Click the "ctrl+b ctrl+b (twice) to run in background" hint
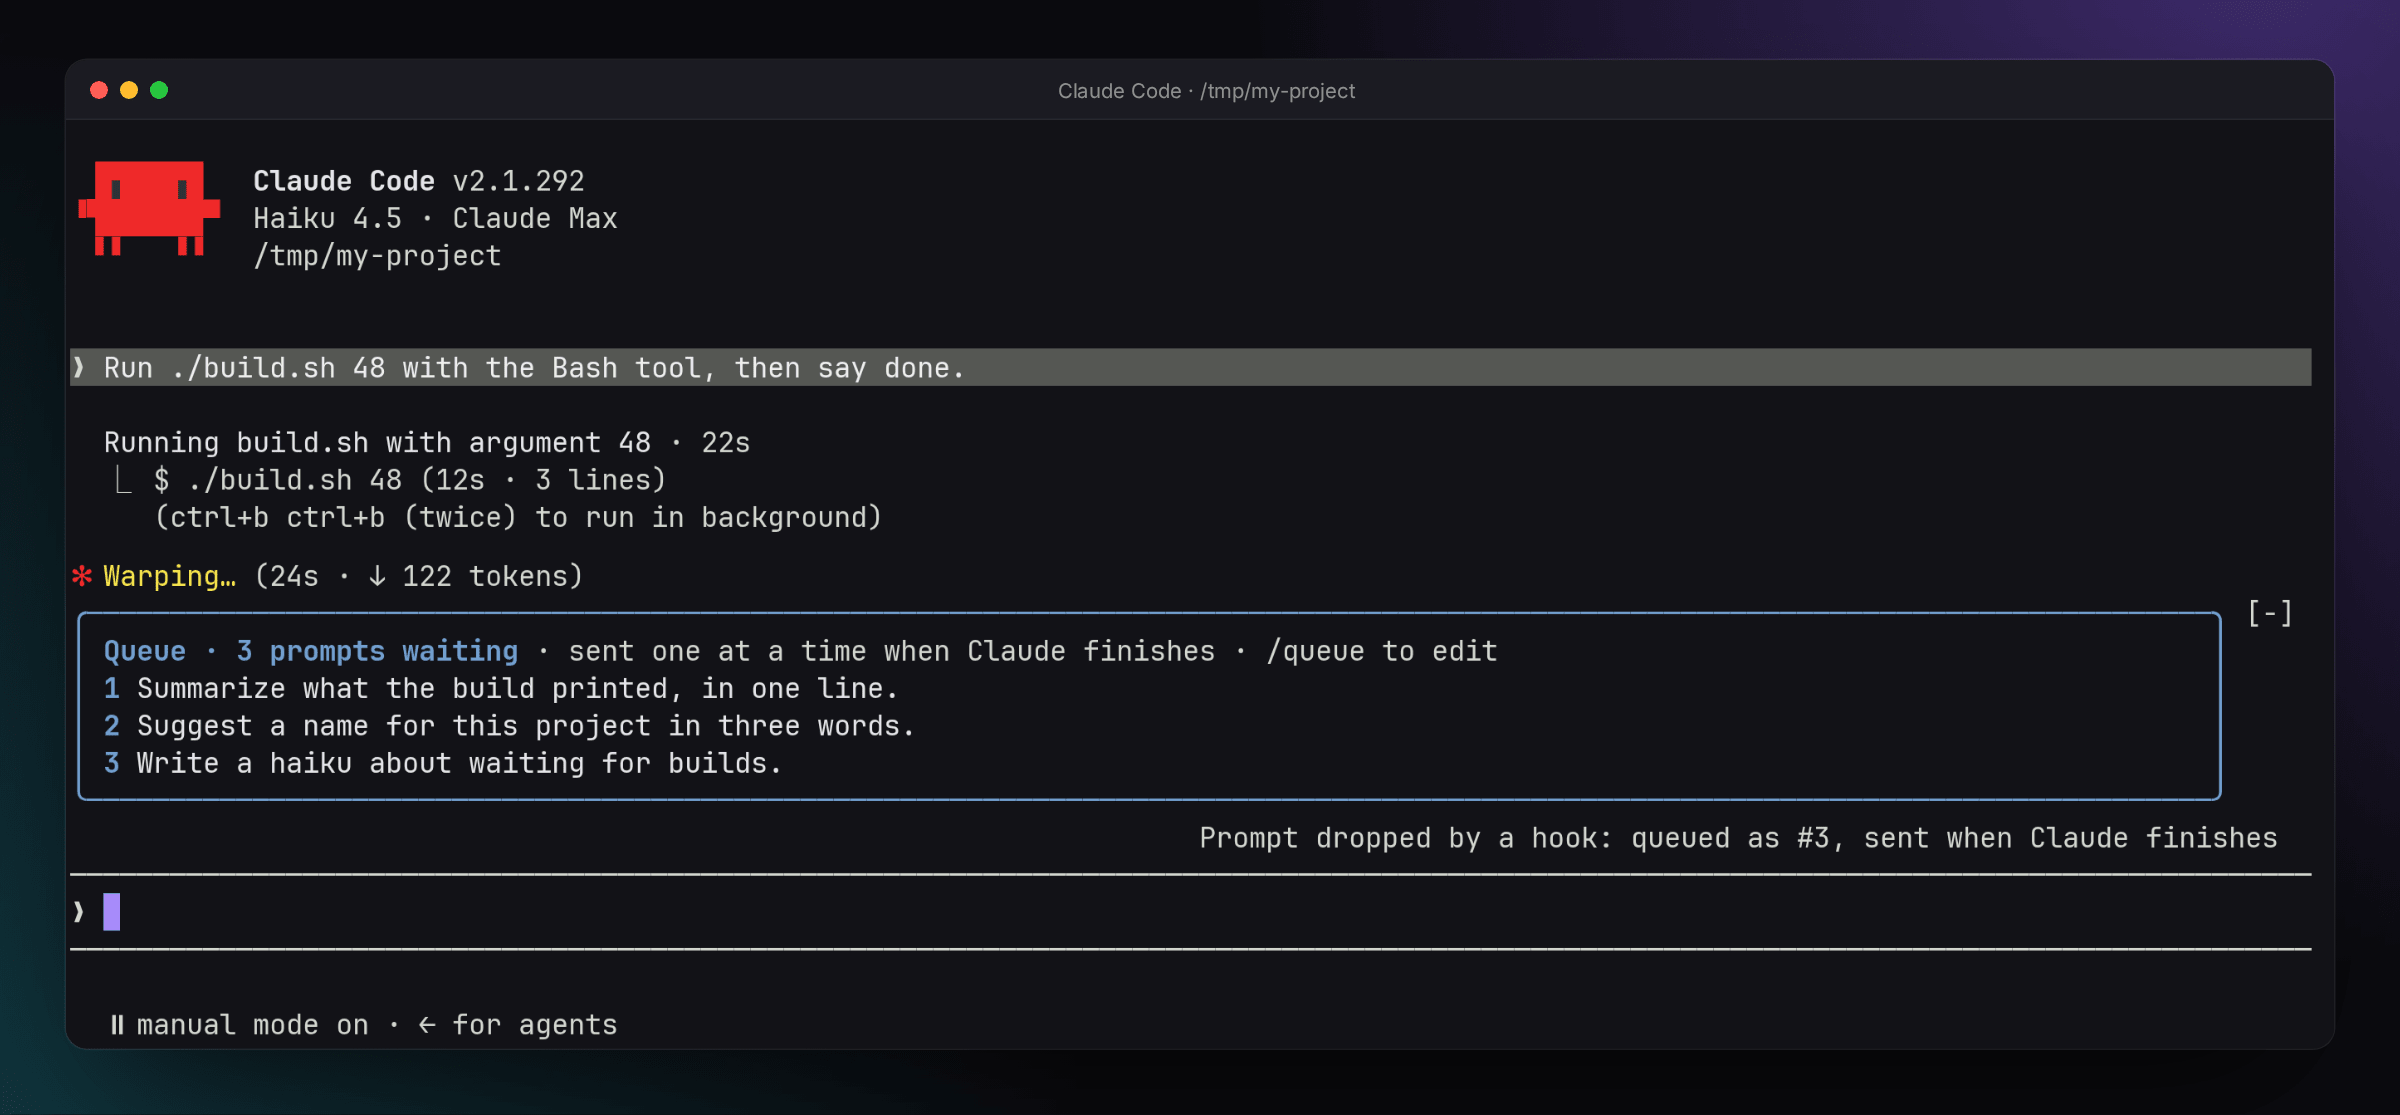Viewport: 2400px width, 1115px height. coord(518,518)
